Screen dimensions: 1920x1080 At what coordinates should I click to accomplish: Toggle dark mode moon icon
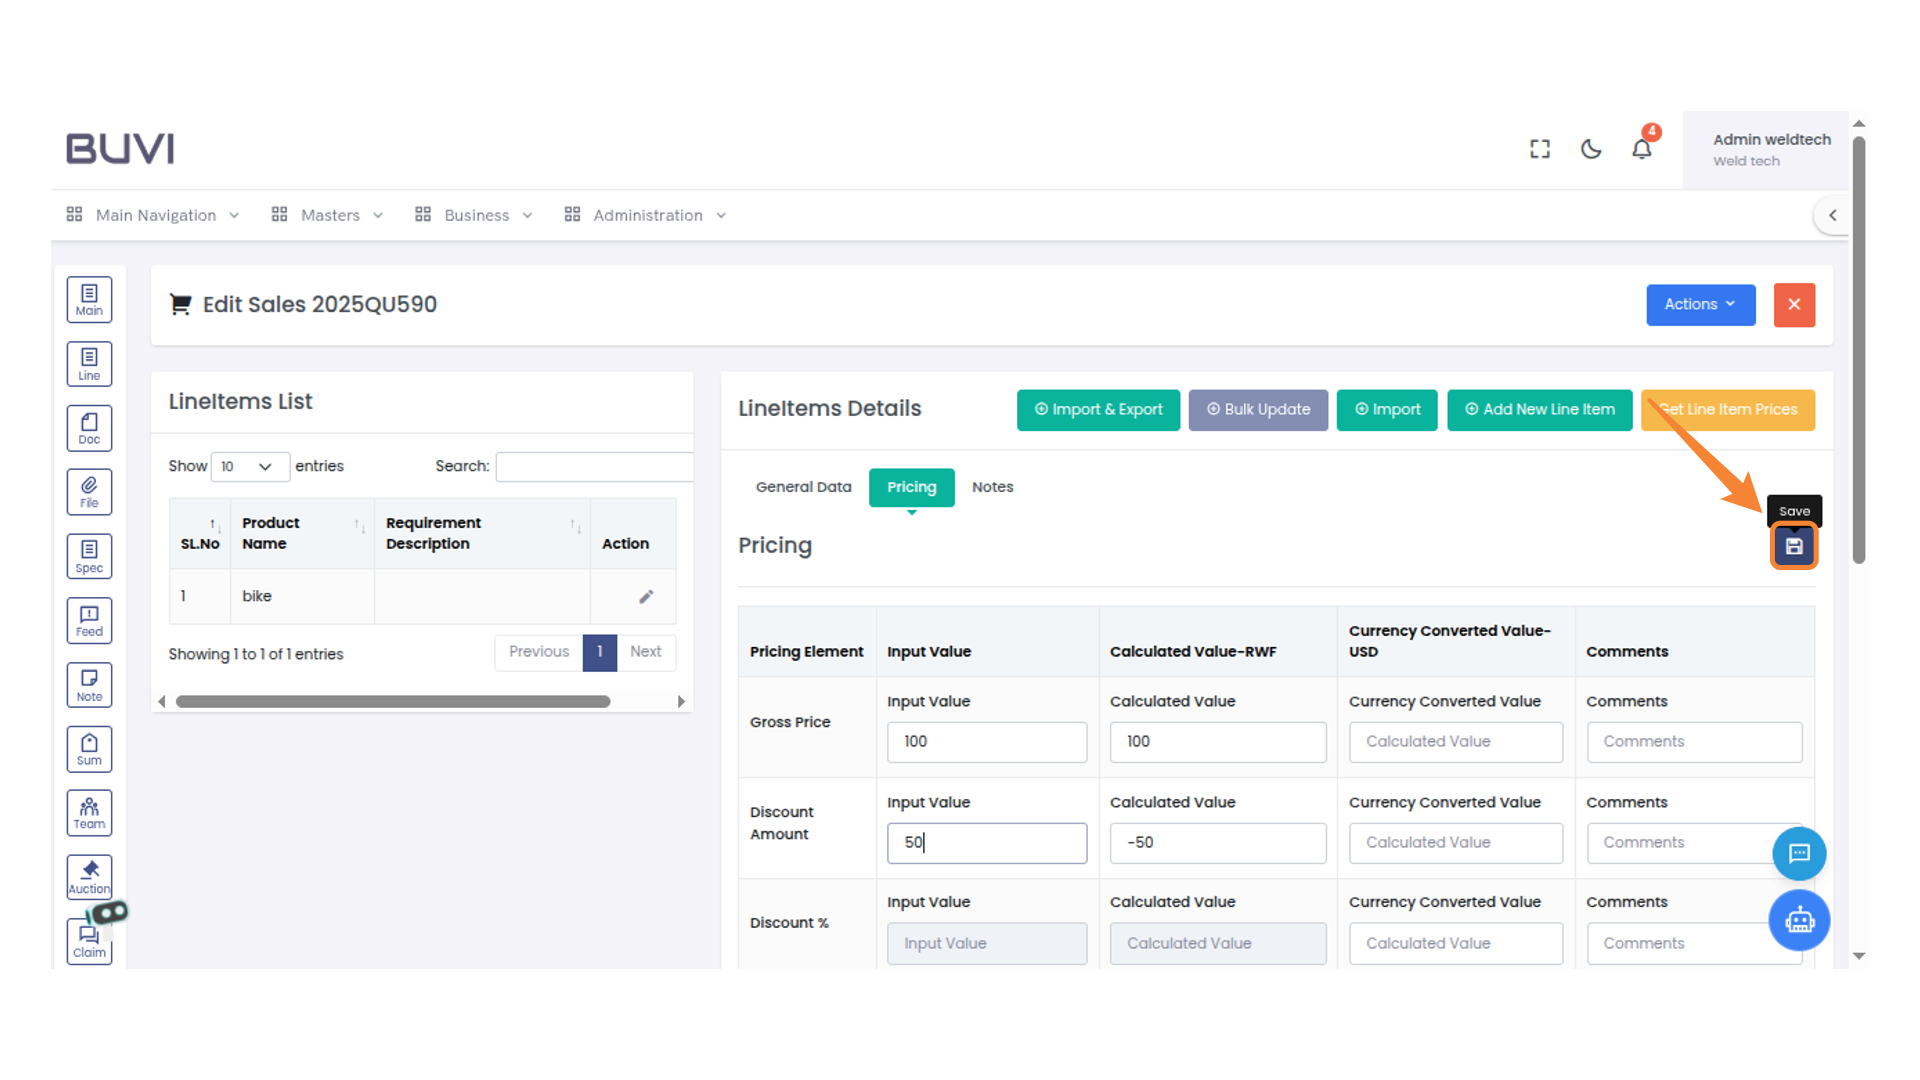click(1590, 149)
